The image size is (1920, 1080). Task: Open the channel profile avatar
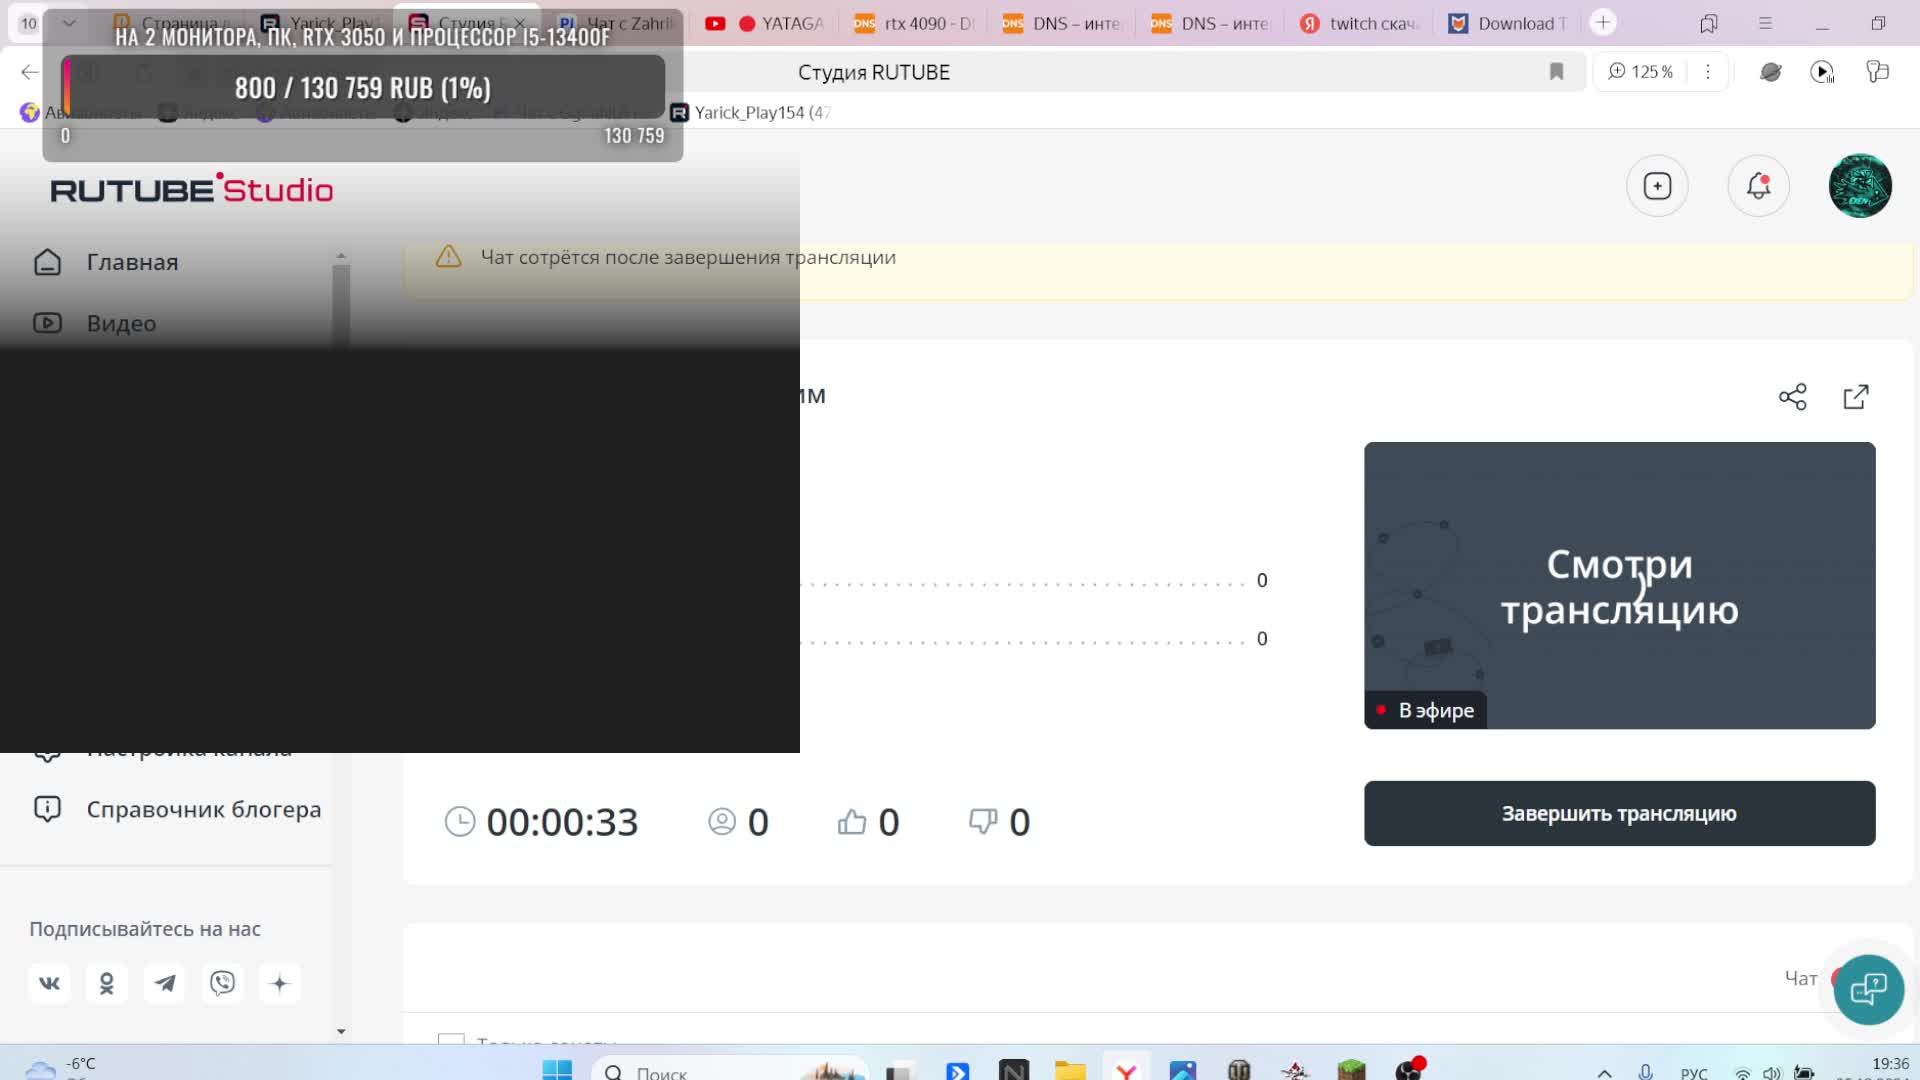click(1860, 186)
